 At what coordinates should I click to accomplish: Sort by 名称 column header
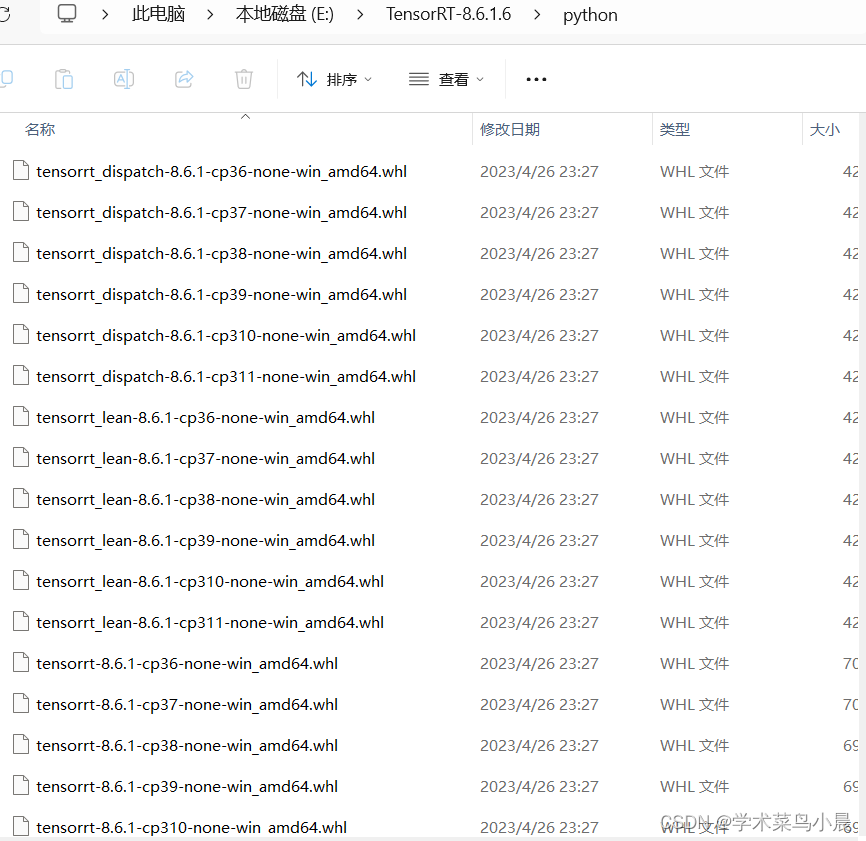pyautogui.click(x=40, y=129)
